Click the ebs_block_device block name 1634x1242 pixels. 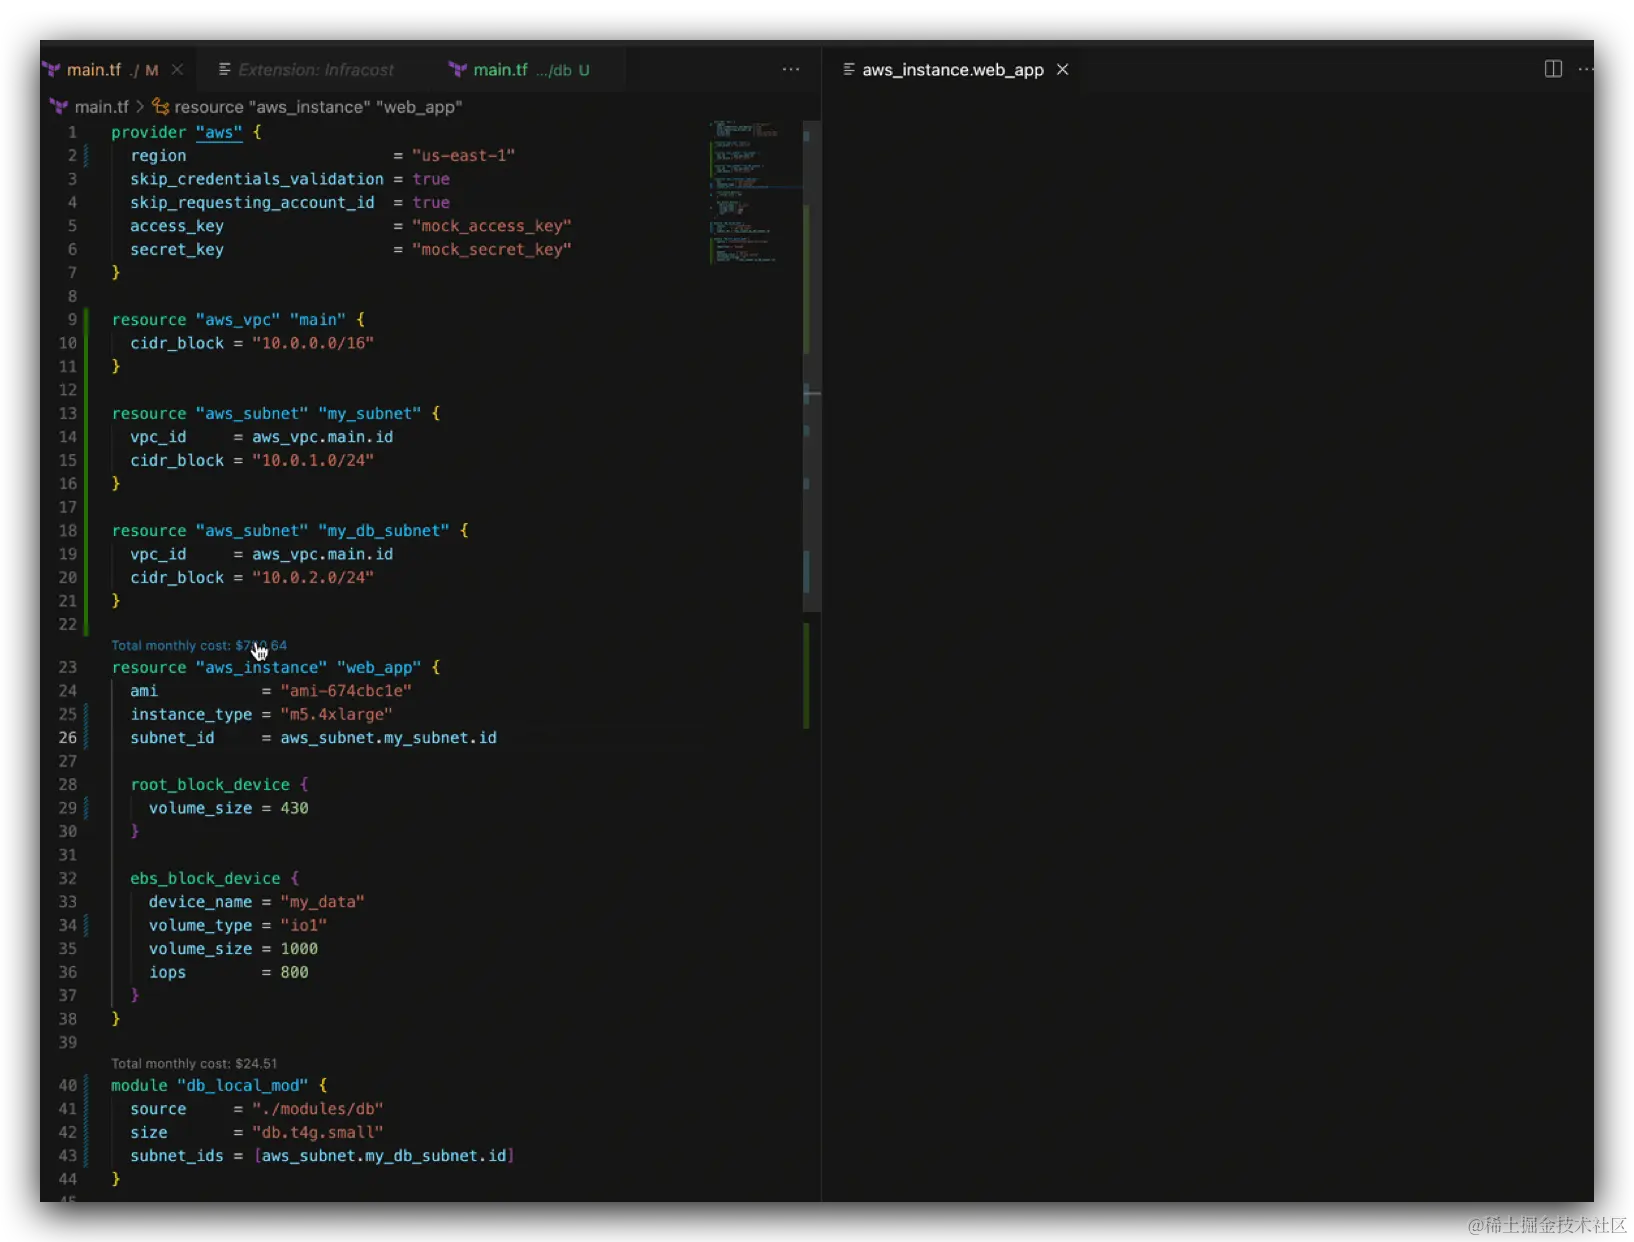(205, 879)
